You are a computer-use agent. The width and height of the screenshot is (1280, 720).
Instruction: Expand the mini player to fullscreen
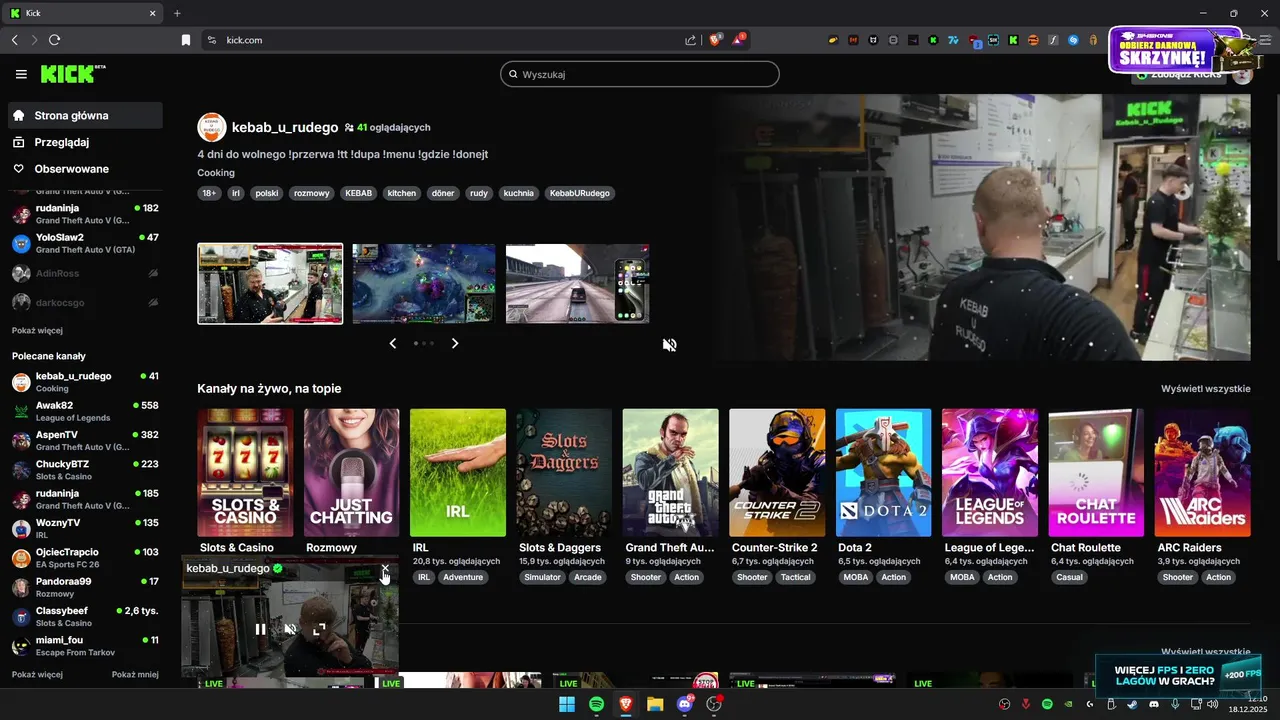[319, 629]
